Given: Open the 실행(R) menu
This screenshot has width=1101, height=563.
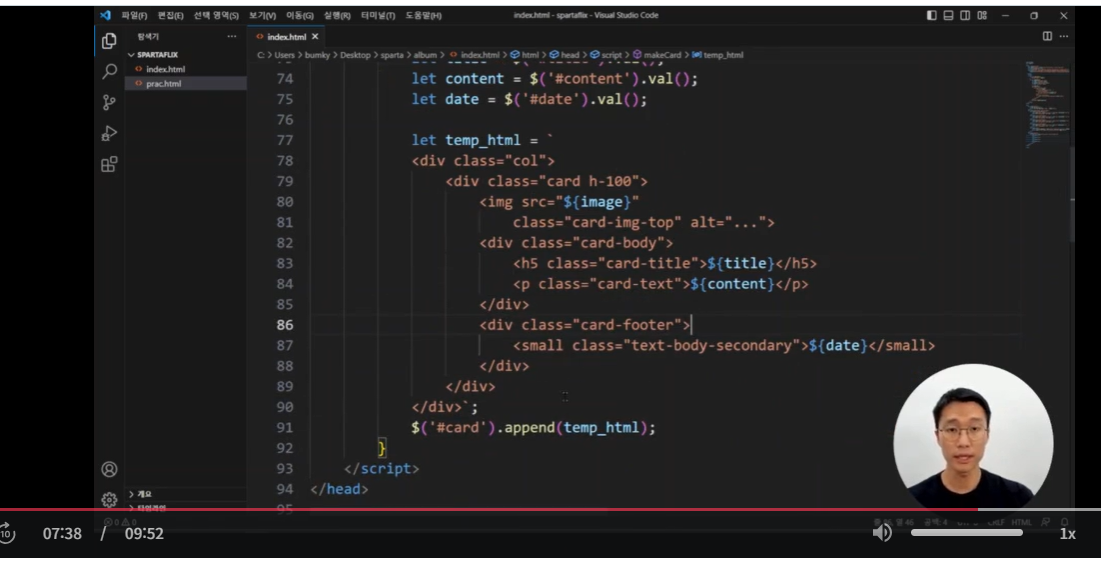Looking at the screenshot, I should point(337,15).
